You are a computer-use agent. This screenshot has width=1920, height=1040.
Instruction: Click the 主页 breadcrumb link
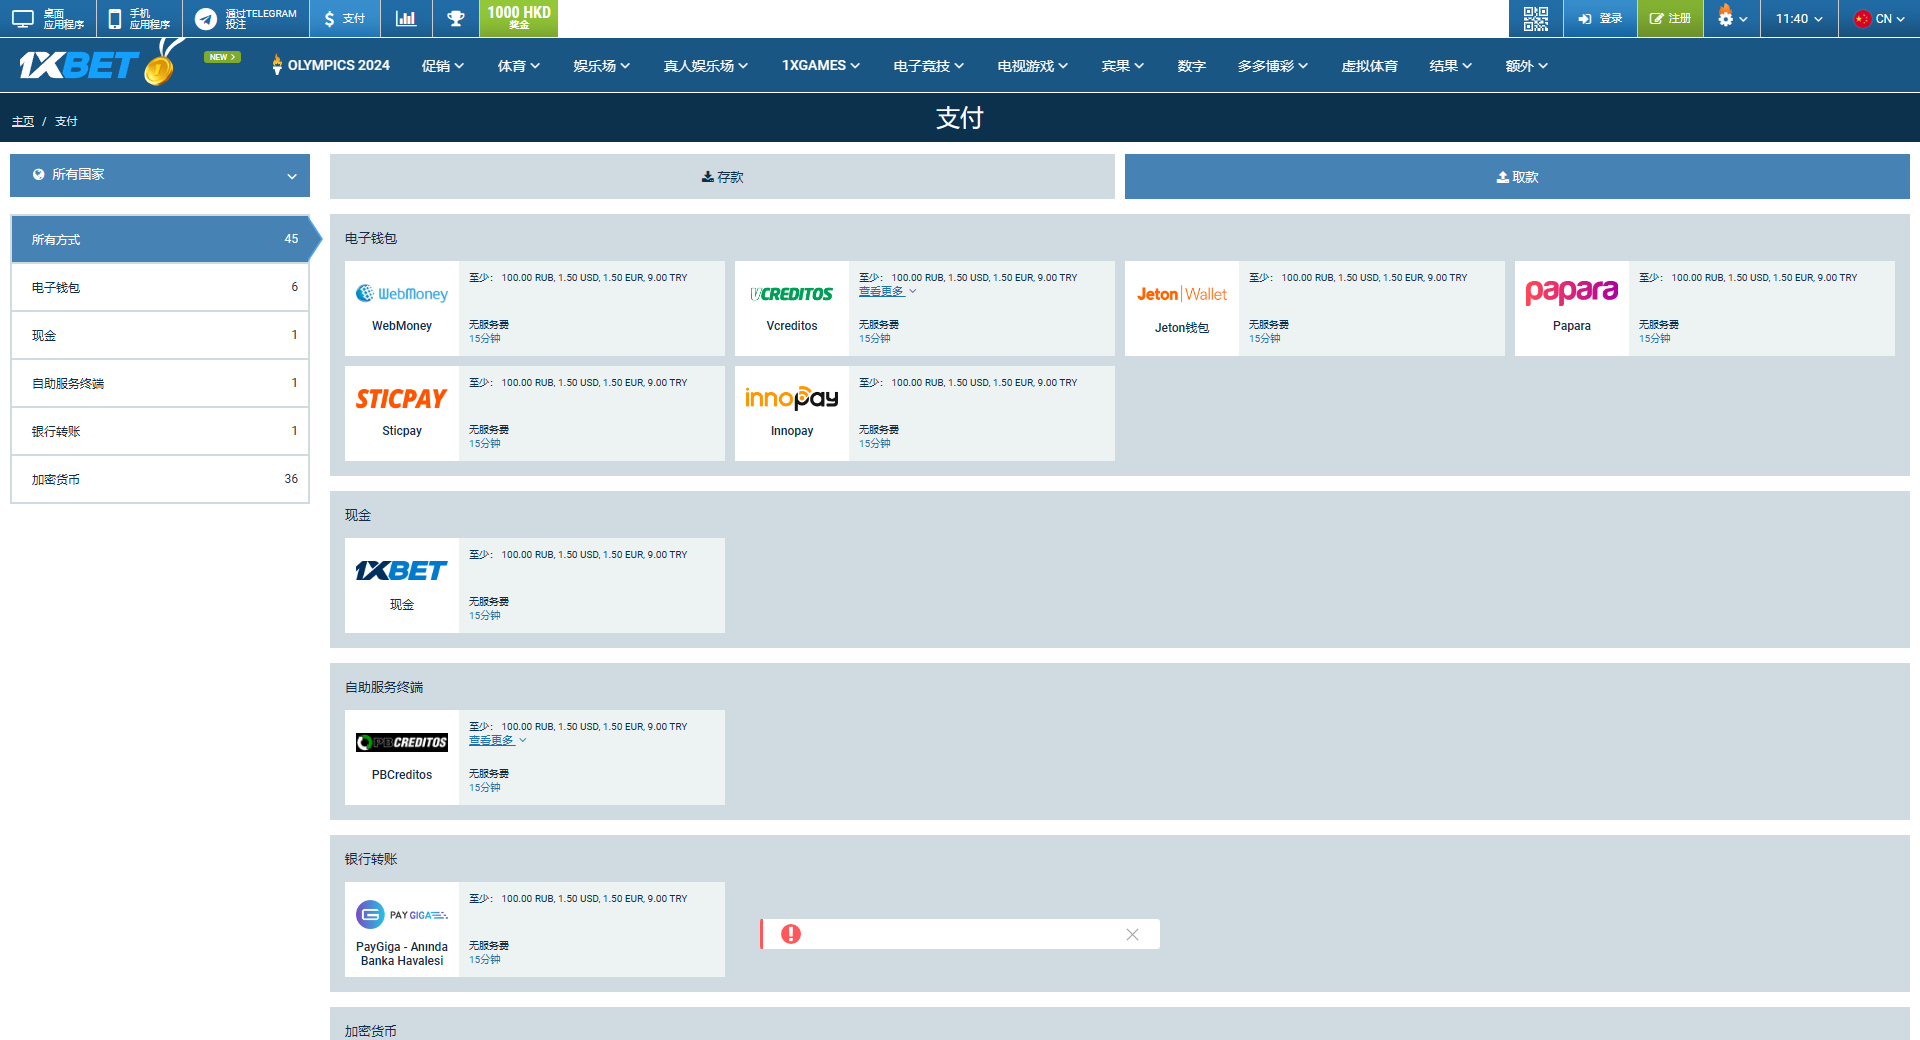[x=23, y=121]
